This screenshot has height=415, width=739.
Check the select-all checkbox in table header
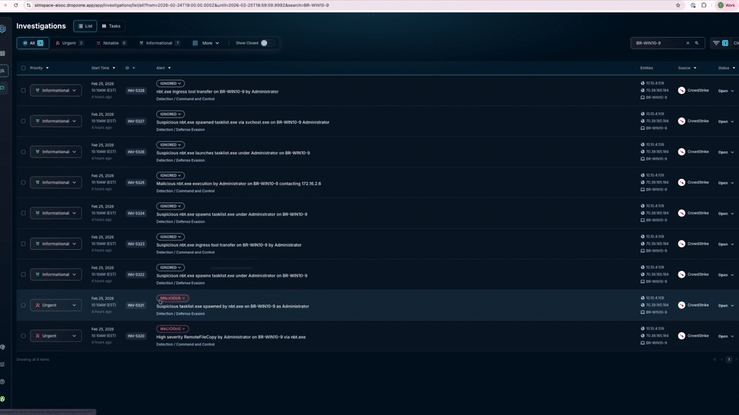[x=23, y=68]
